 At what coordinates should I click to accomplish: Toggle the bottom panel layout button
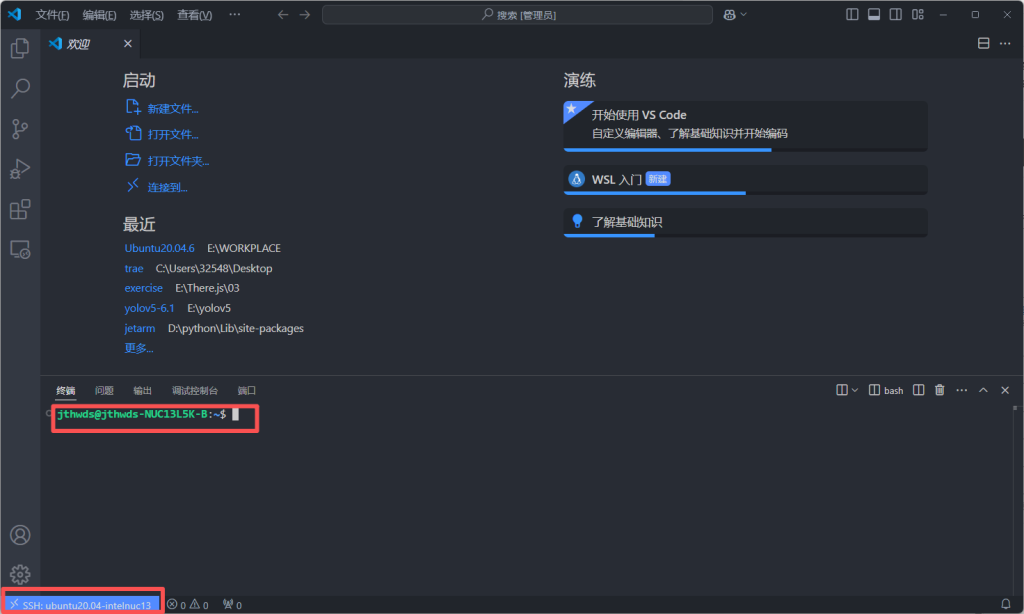[x=874, y=15]
